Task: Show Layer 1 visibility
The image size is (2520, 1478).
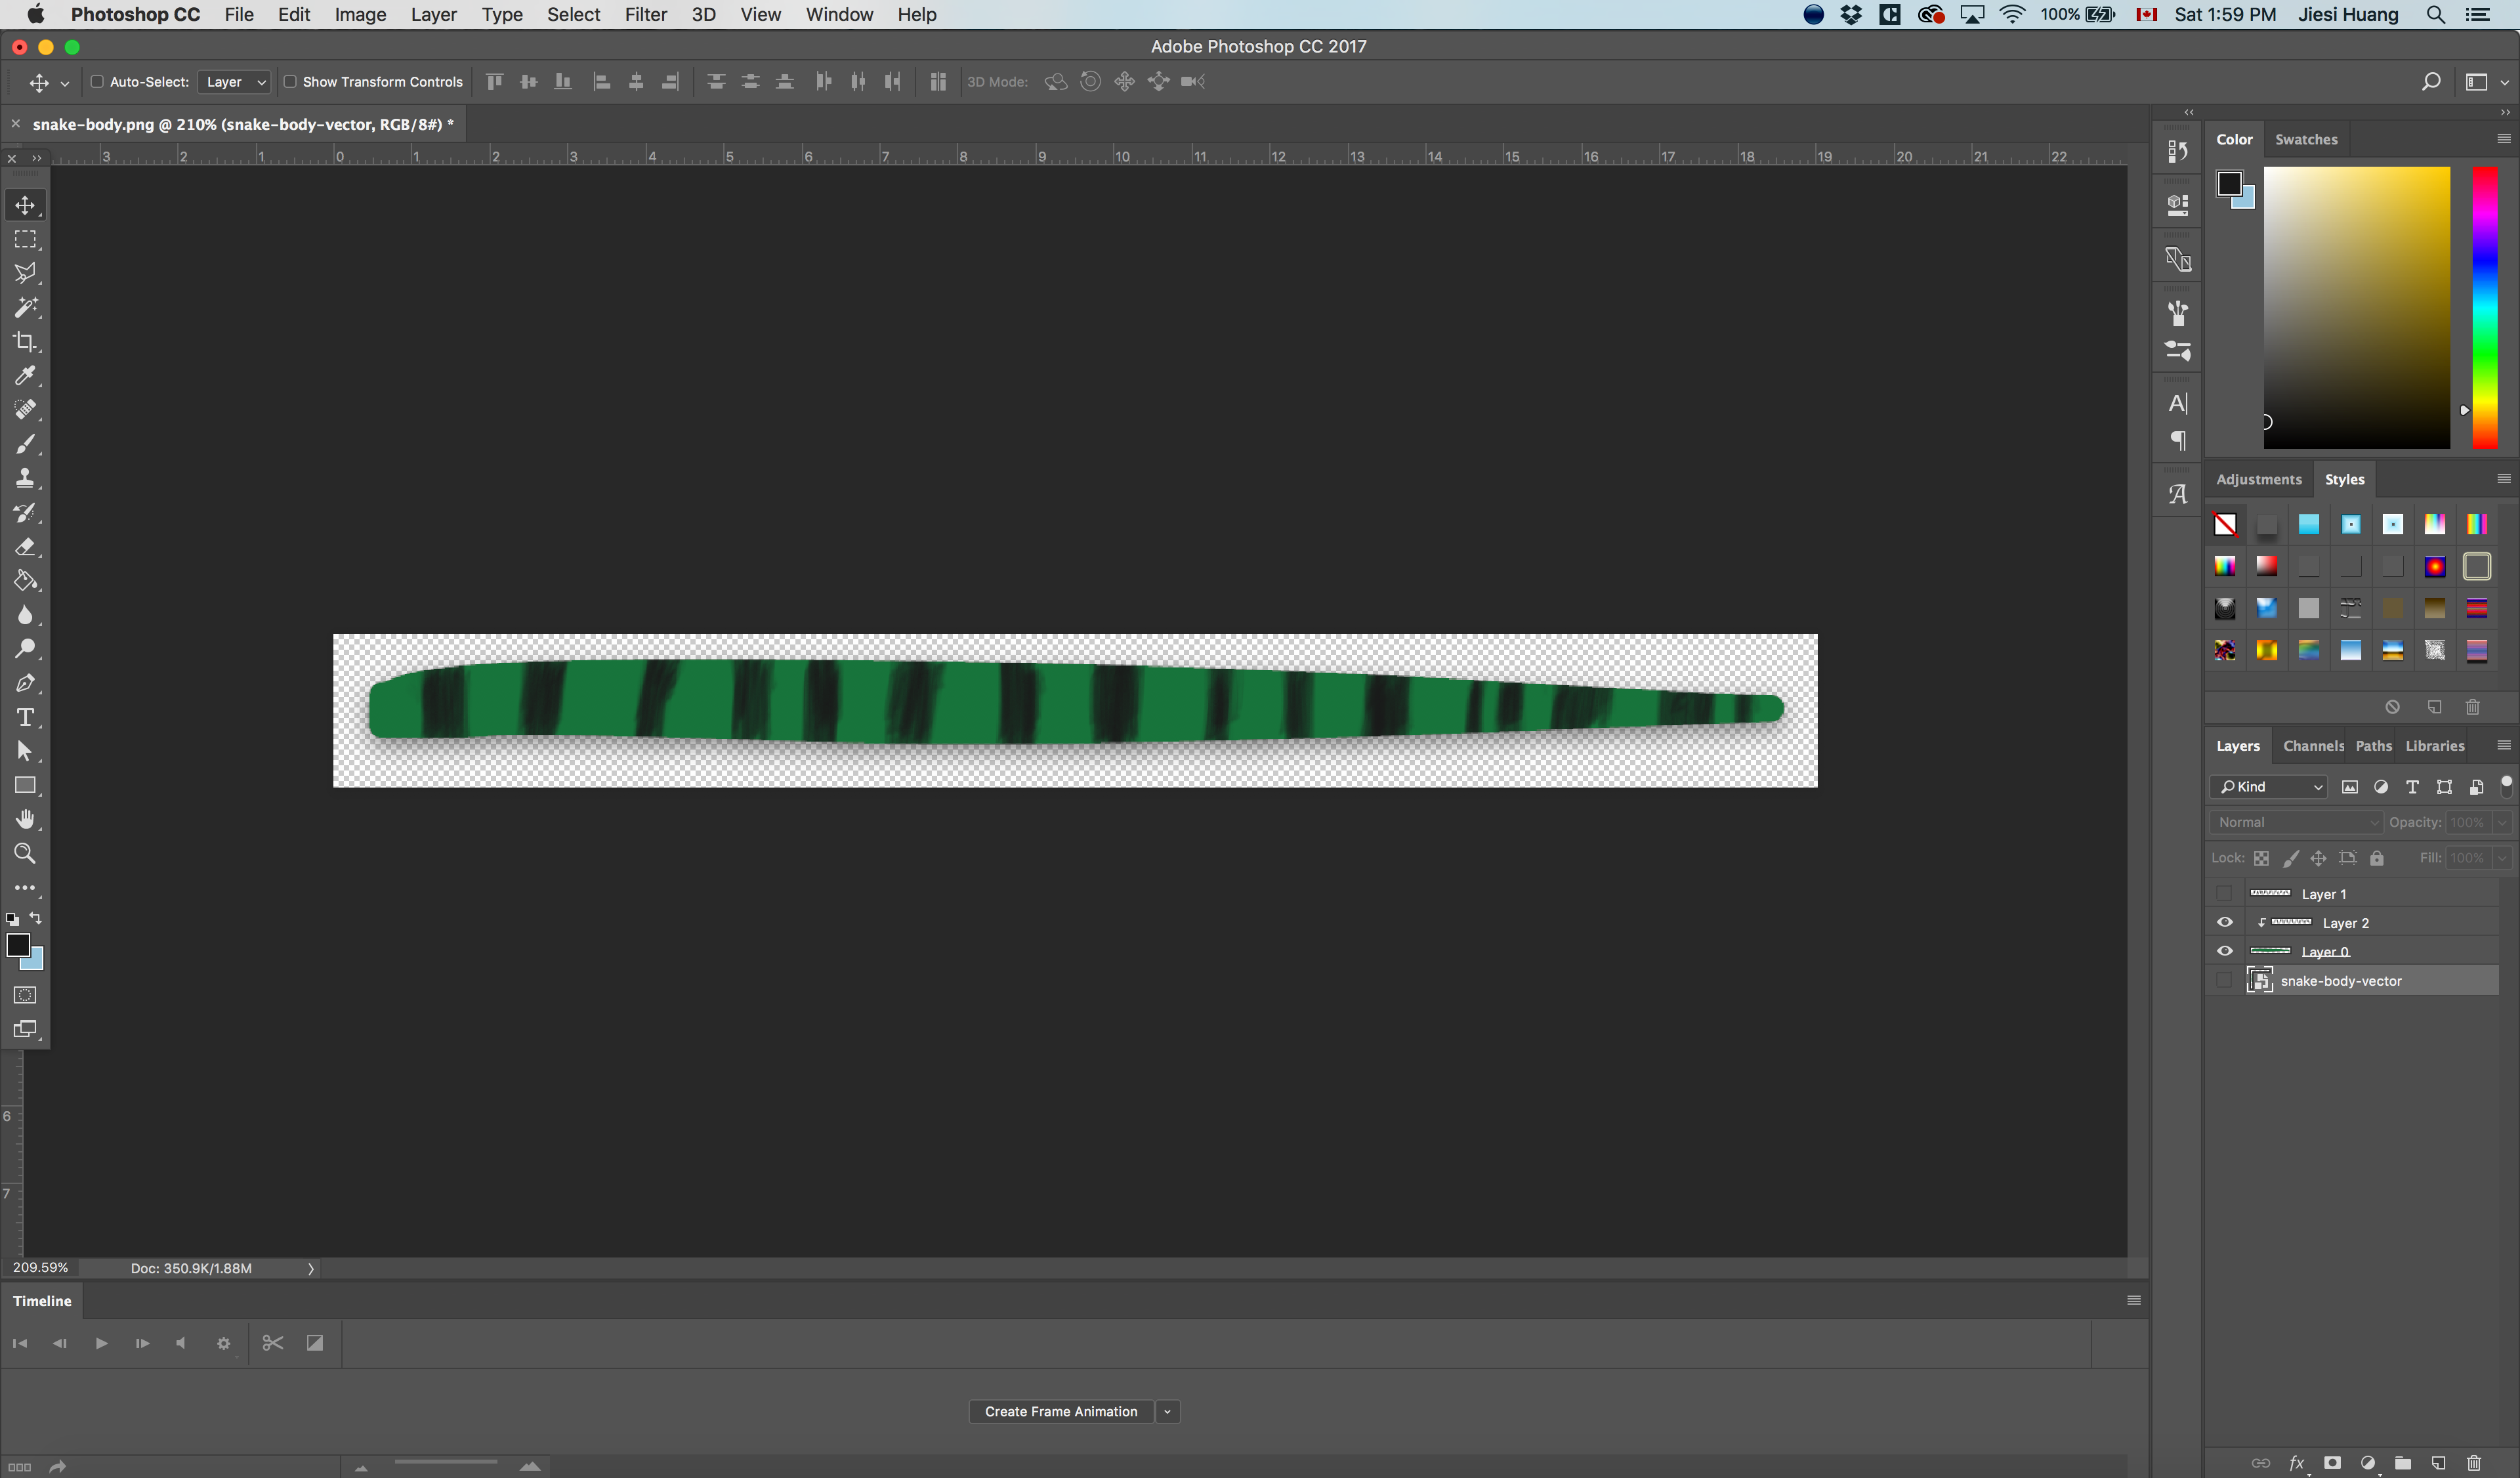Action: tap(2224, 893)
